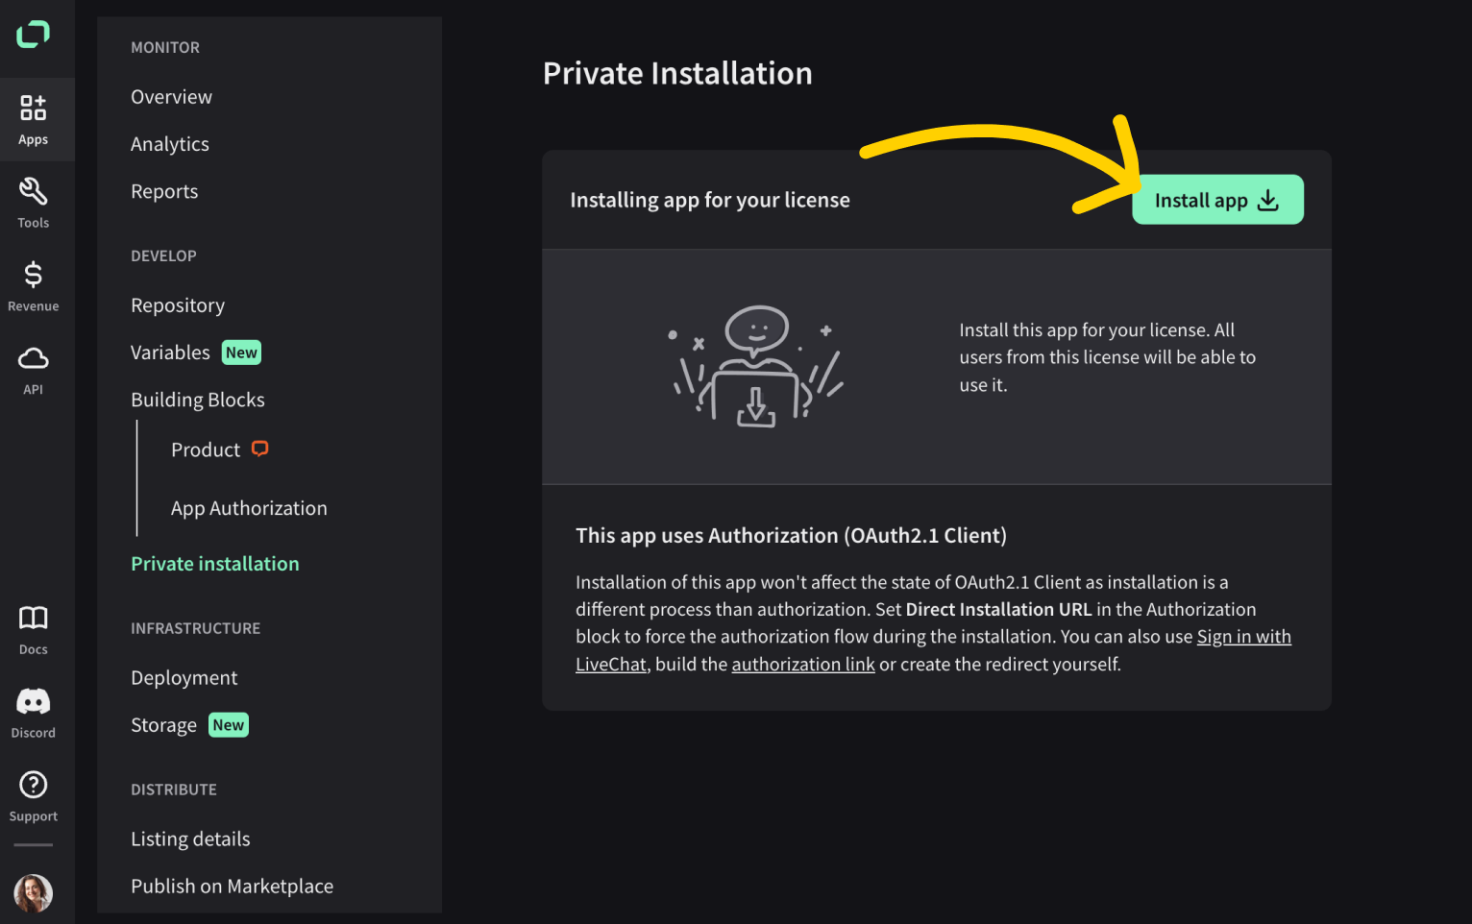1472x924 pixels.
Task: Open Docs book icon
Action: pos(33,618)
